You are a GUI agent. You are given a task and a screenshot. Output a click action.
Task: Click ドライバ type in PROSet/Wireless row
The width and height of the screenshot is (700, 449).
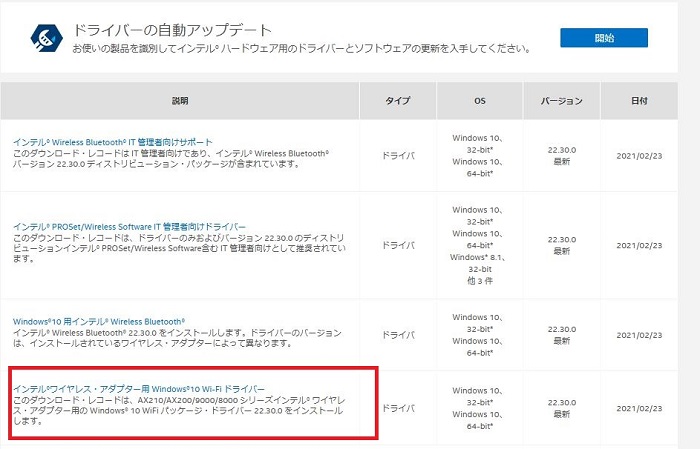click(398, 245)
